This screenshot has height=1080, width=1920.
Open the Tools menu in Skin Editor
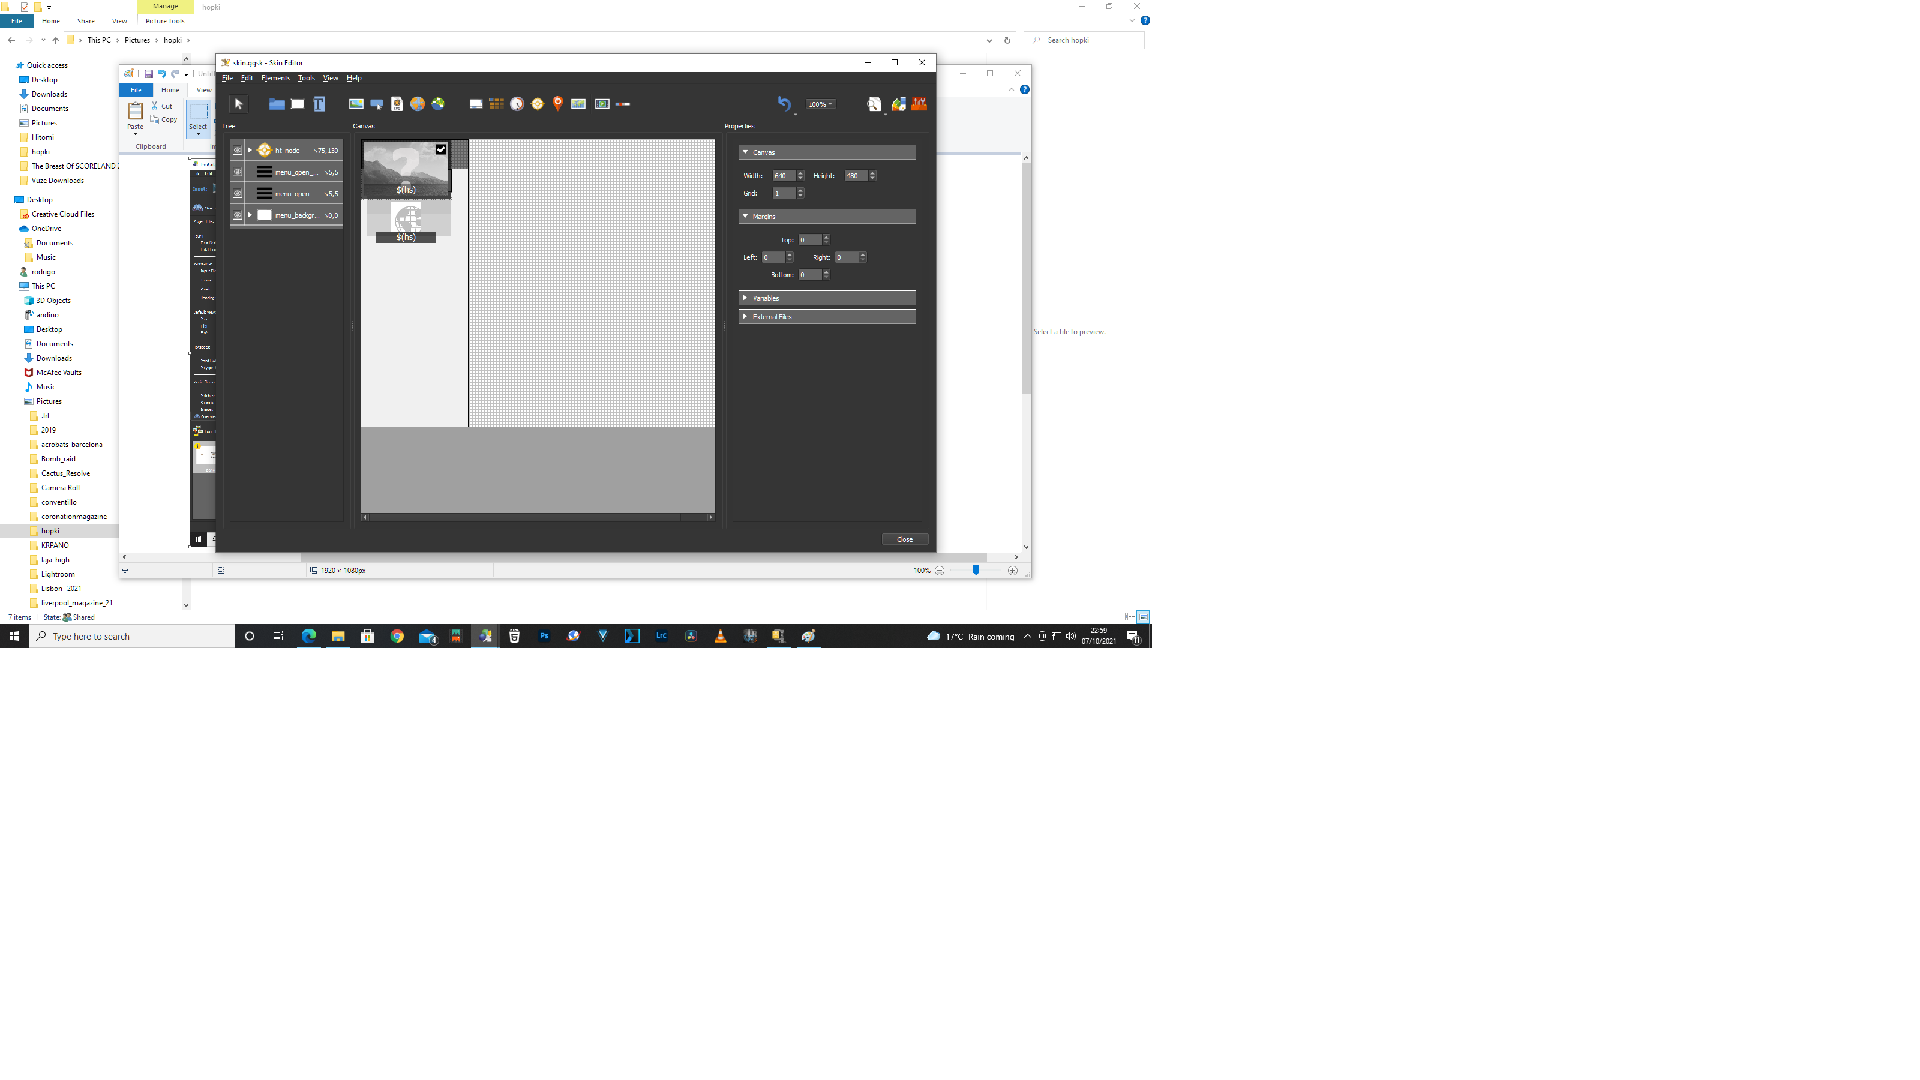[x=306, y=78]
